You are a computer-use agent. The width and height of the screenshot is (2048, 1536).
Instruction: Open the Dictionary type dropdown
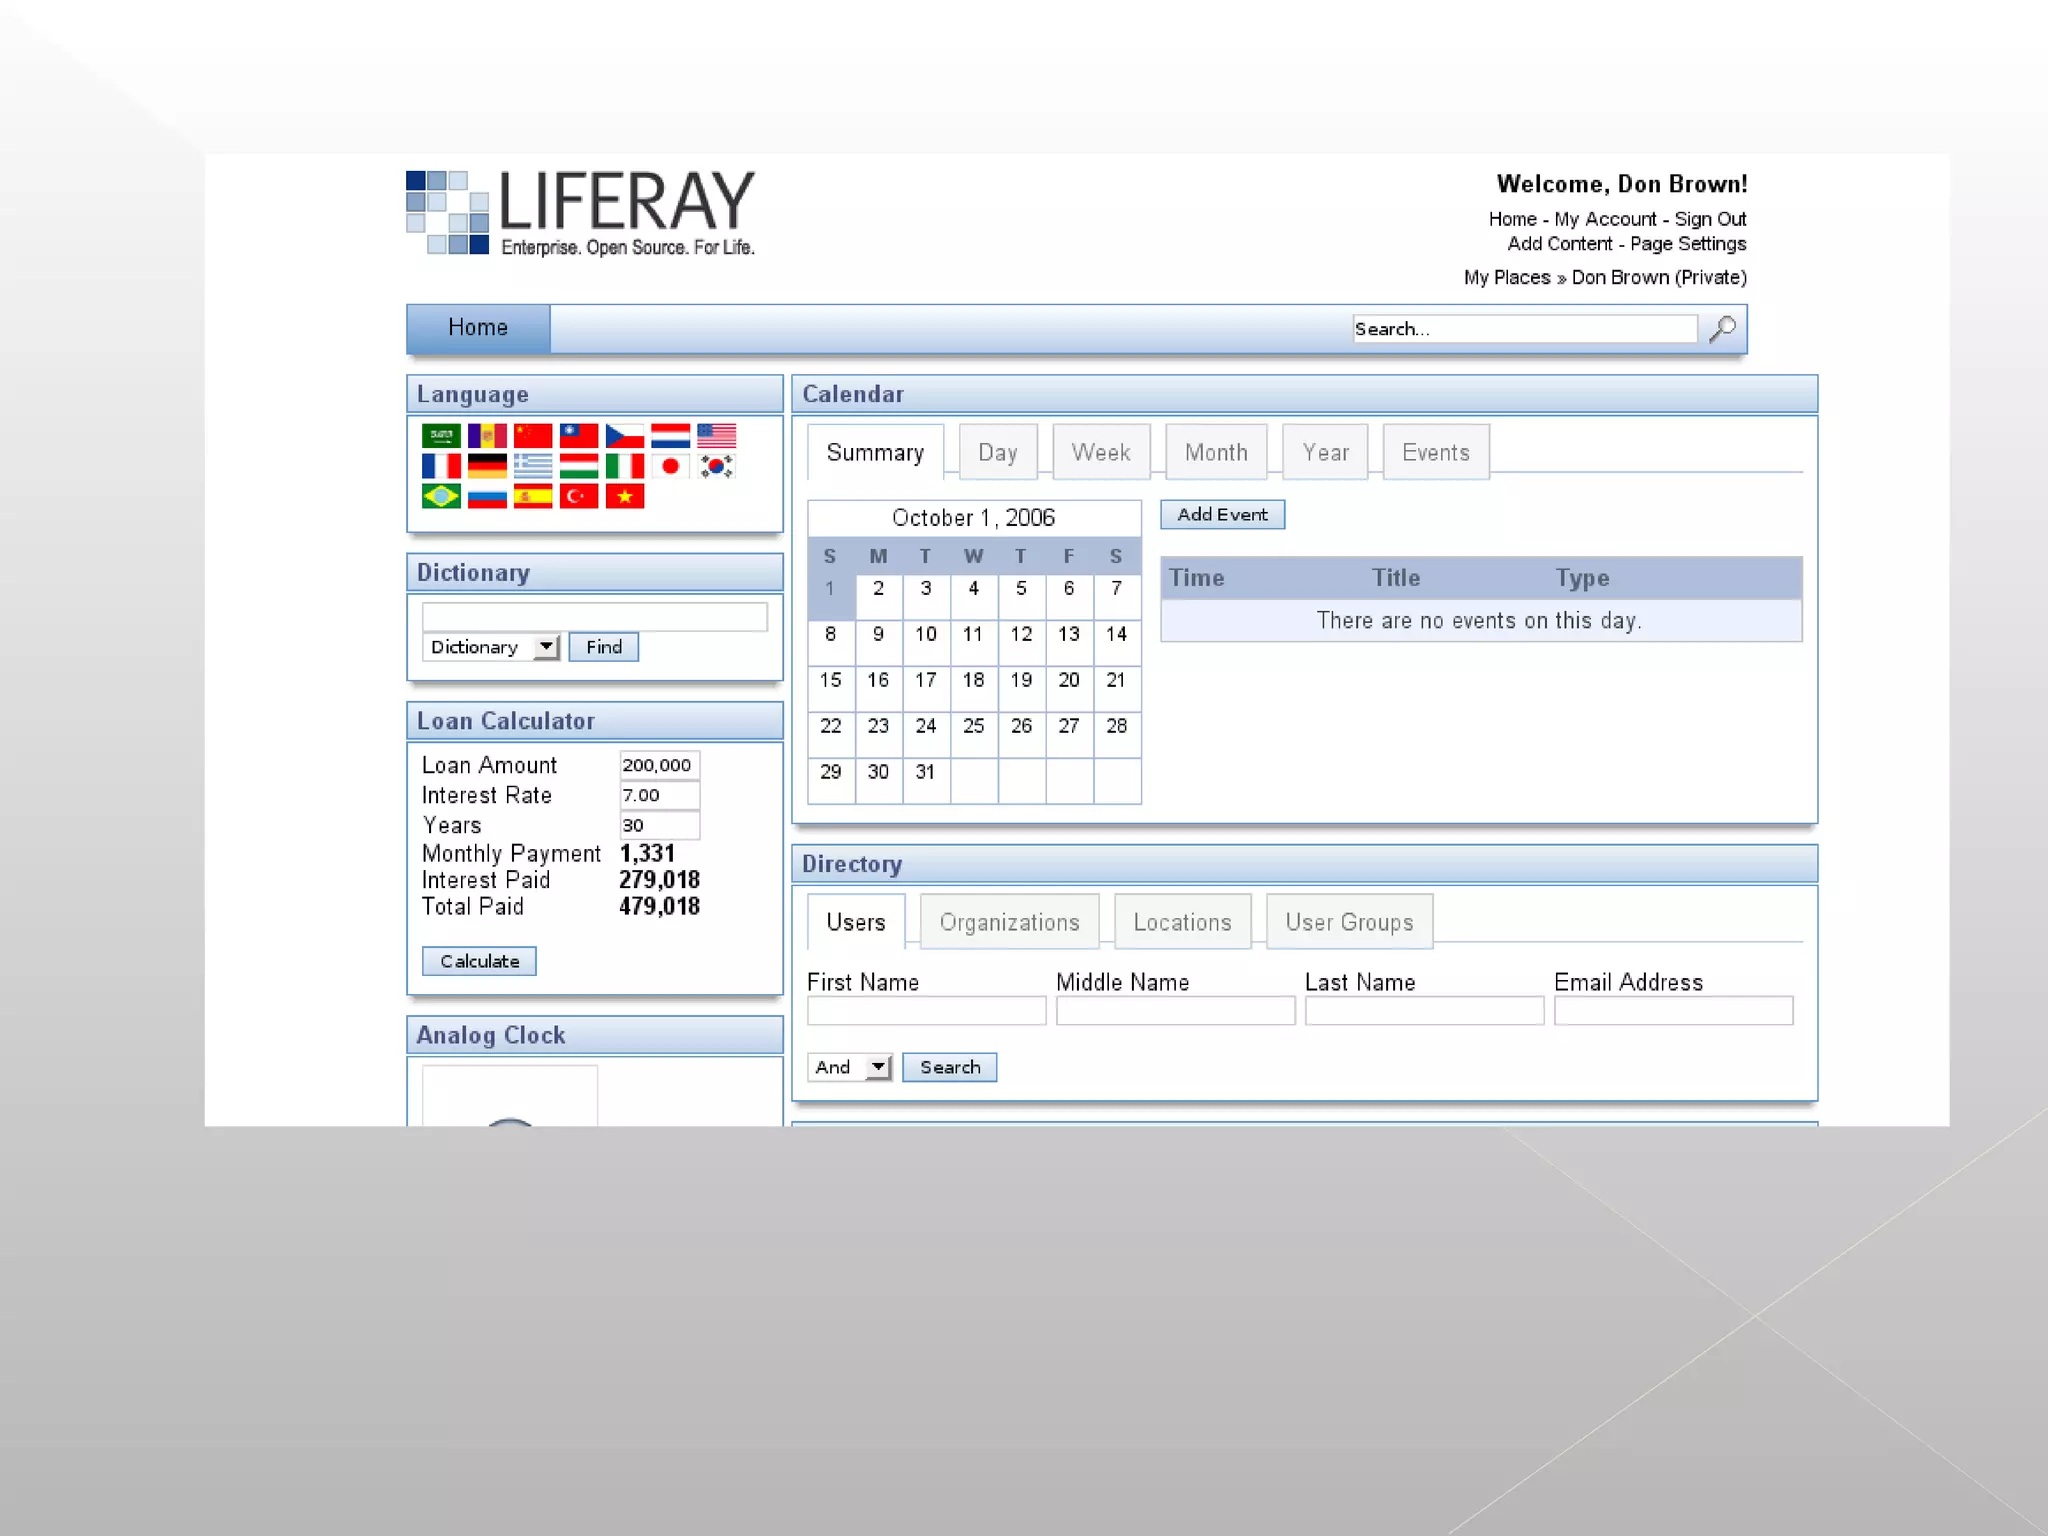tap(490, 647)
